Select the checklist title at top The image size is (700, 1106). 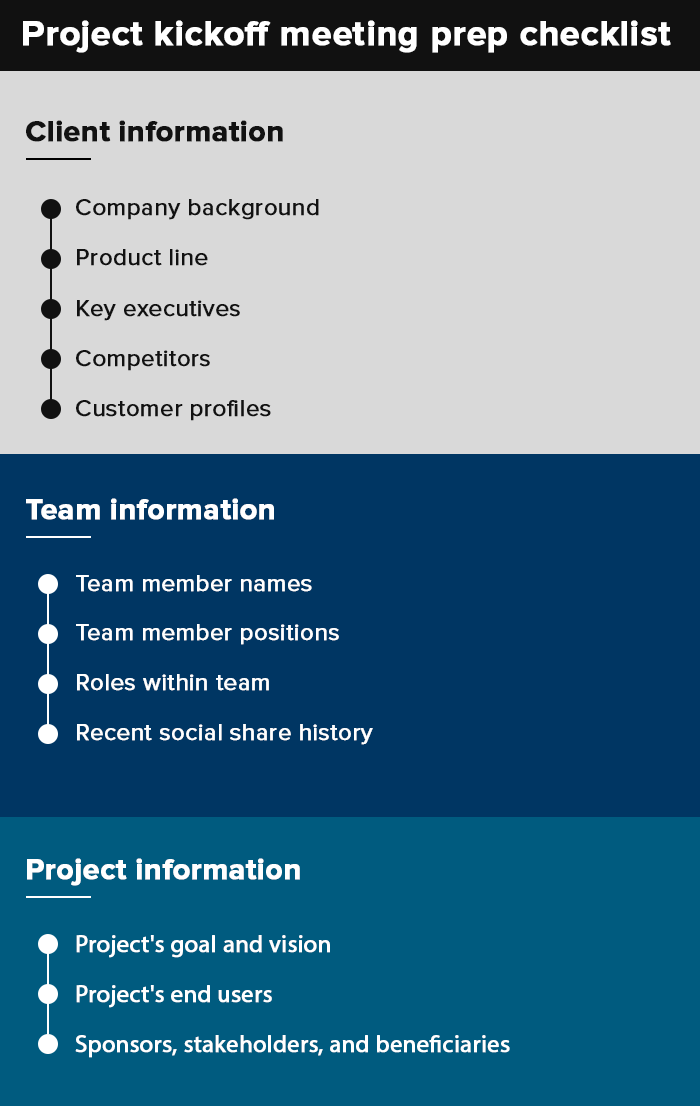pyautogui.click(x=346, y=35)
